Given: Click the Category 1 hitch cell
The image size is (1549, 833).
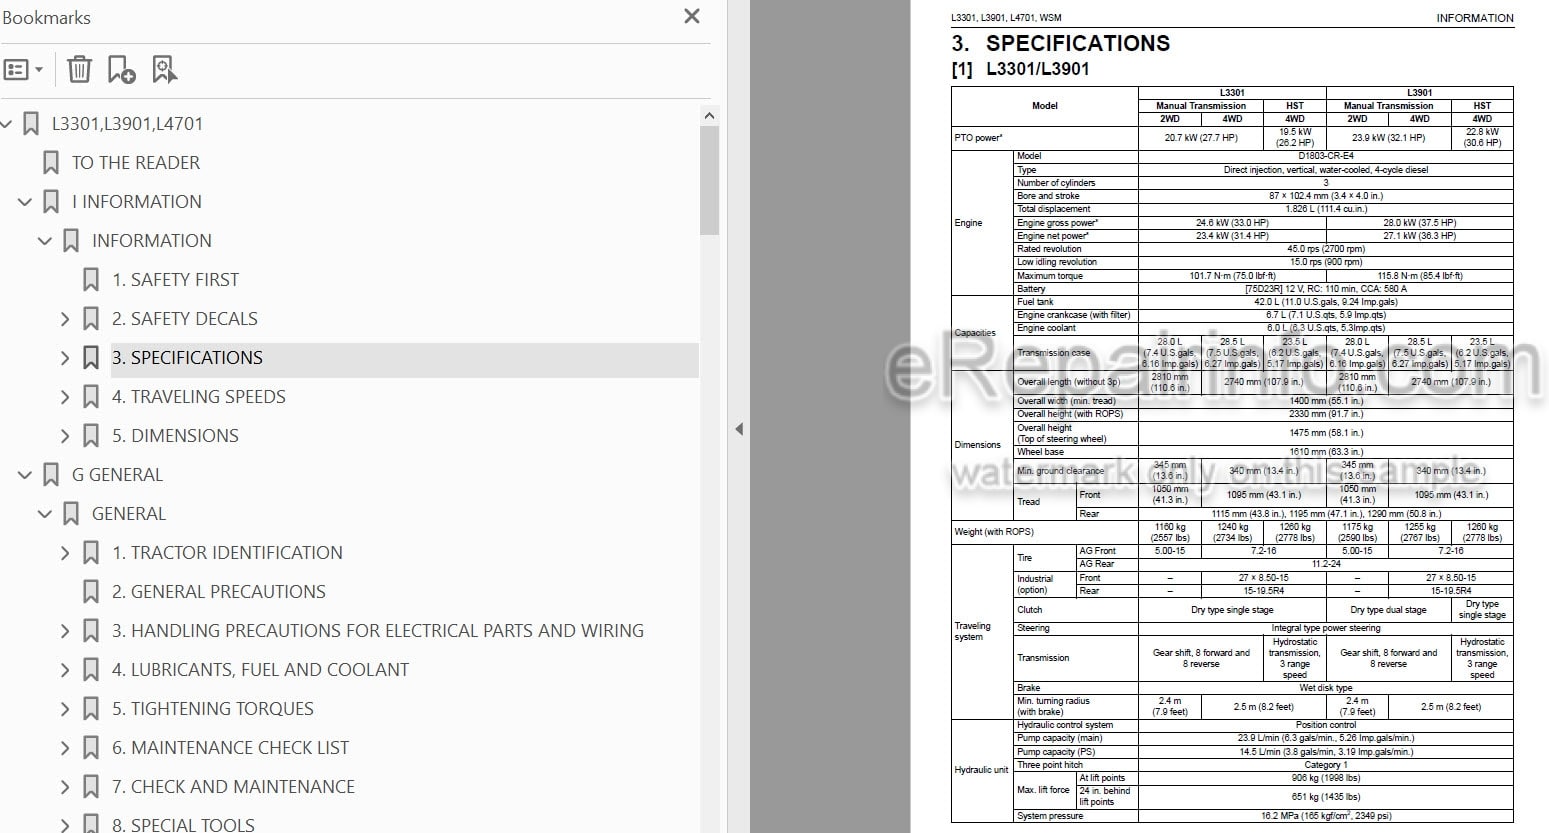Looking at the screenshot, I should coord(1326,765).
